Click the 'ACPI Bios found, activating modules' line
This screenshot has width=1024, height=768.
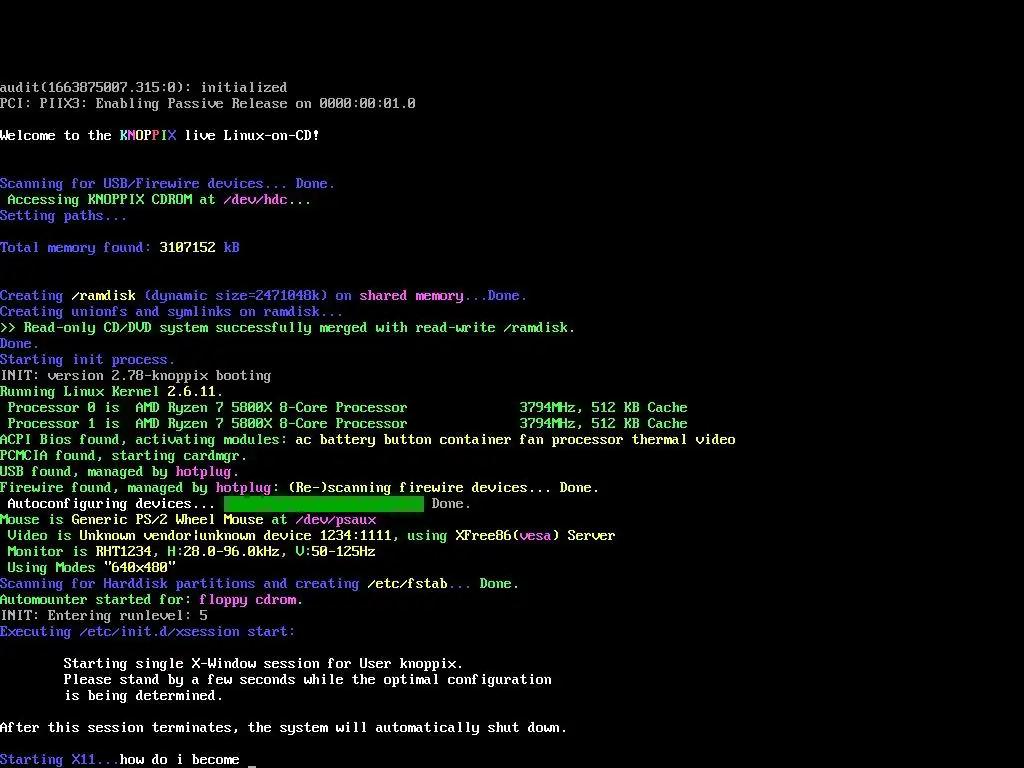coord(368,440)
